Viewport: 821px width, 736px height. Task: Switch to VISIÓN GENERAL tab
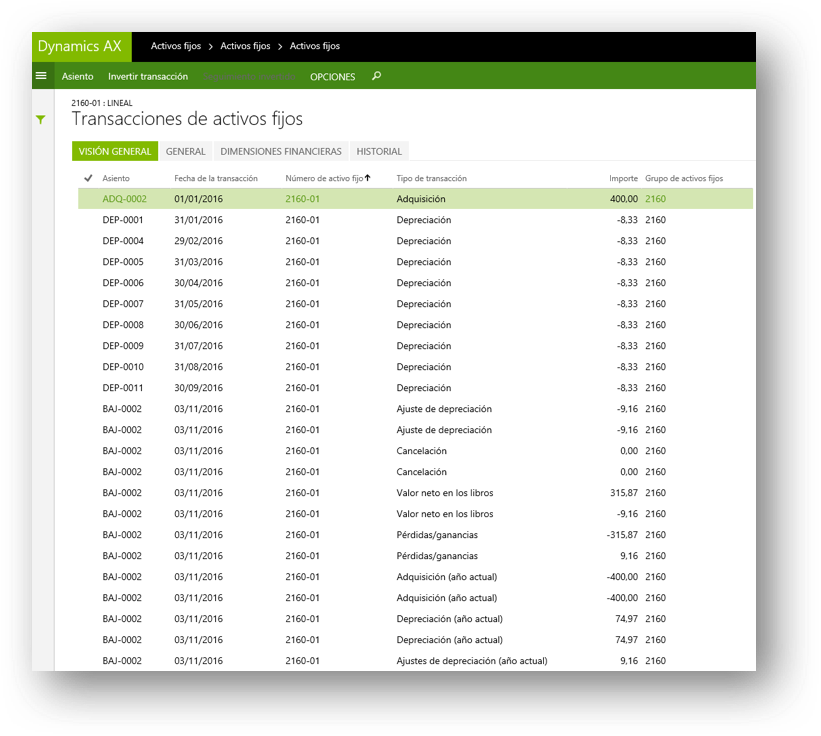pyautogui.click(x=115, y=151)
